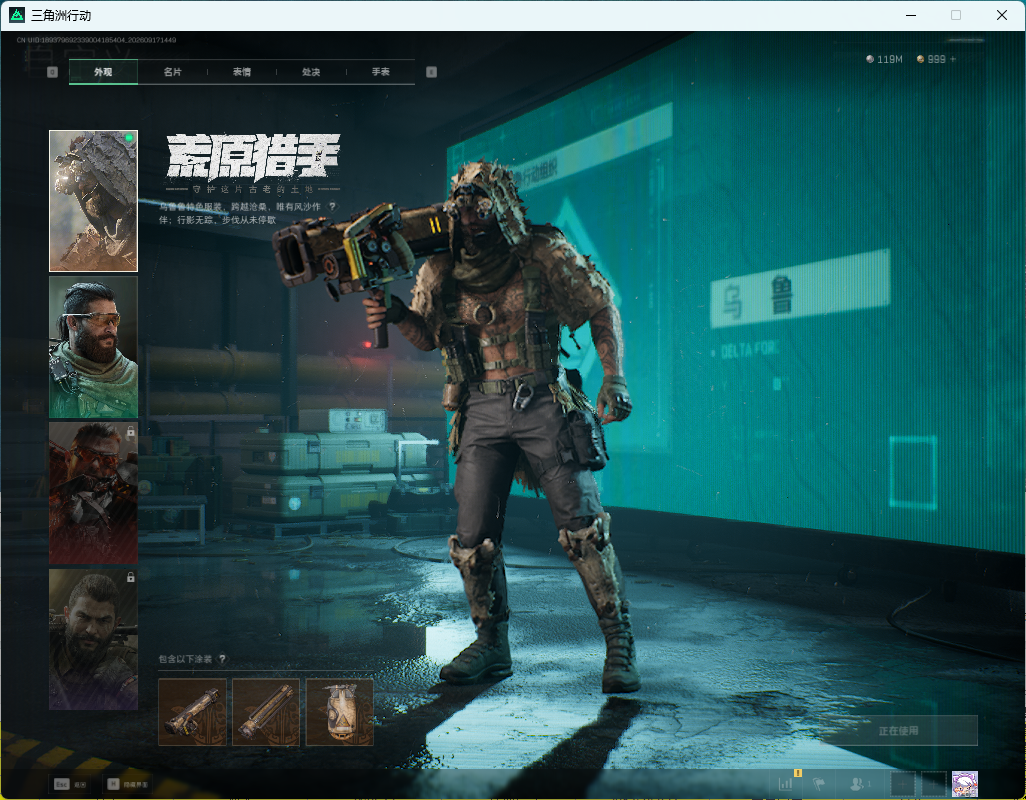Open the statistics bar chart icon
1026x800 pixels.
tap(786, 783)
